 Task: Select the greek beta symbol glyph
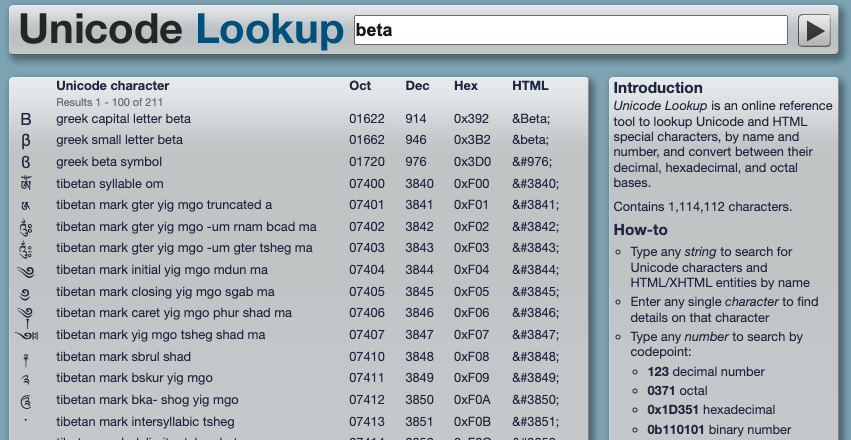[x=26, y=162]
